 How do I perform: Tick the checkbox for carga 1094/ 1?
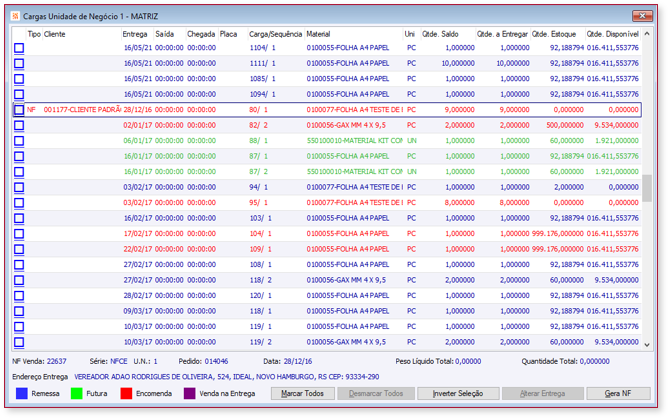(19, 94)
